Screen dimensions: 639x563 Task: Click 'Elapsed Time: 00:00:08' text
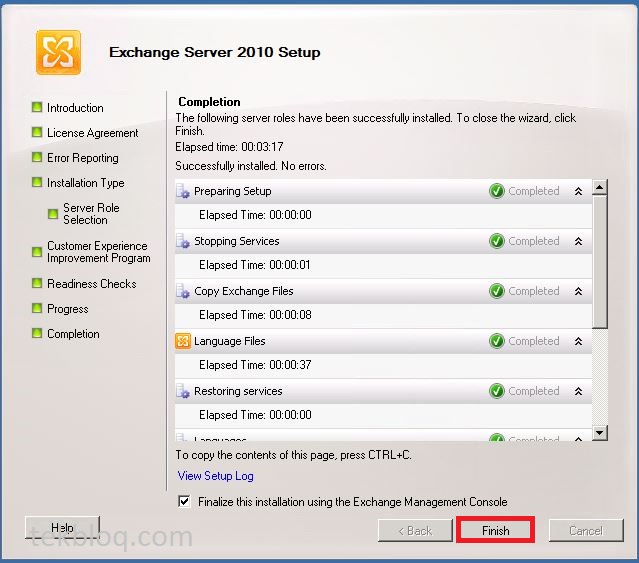tap(255, 315)
